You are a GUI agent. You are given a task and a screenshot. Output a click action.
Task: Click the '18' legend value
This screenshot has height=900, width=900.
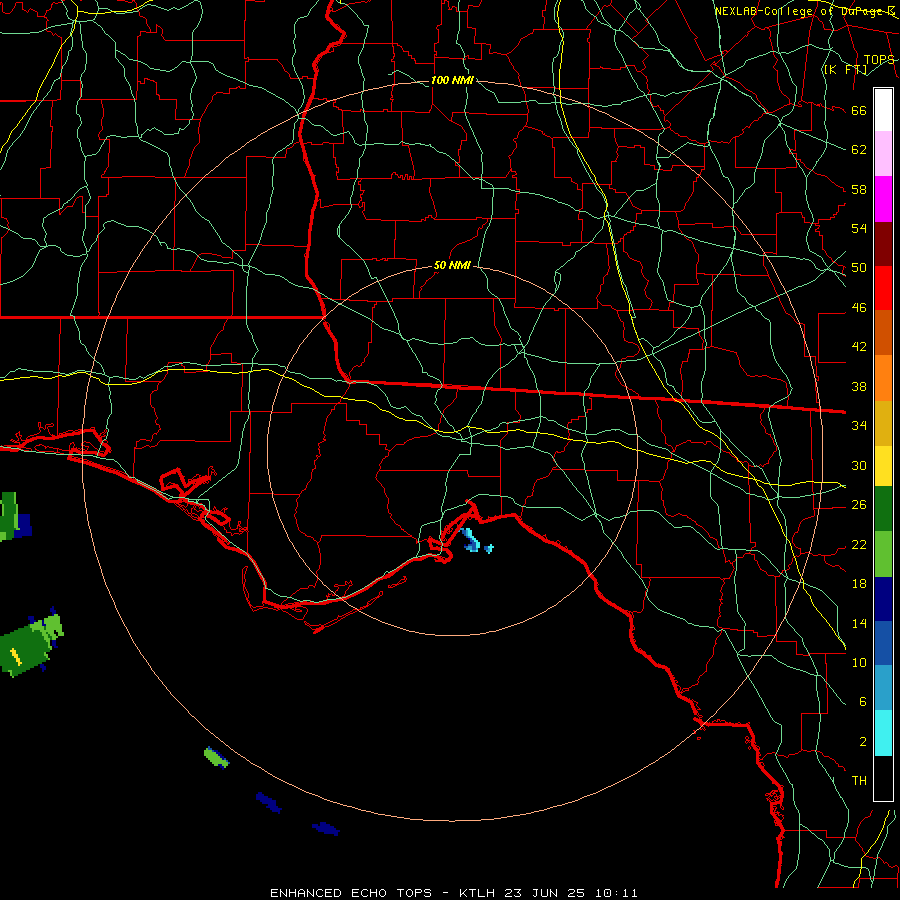[x=859, y=584]
